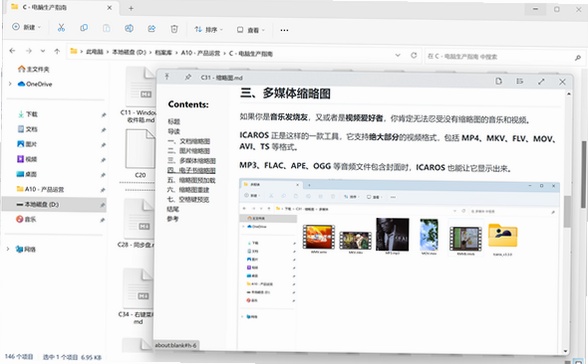
Task: Click the preview window vertical scrollbar
Action: pyautogui.click(x=568, y=221)
